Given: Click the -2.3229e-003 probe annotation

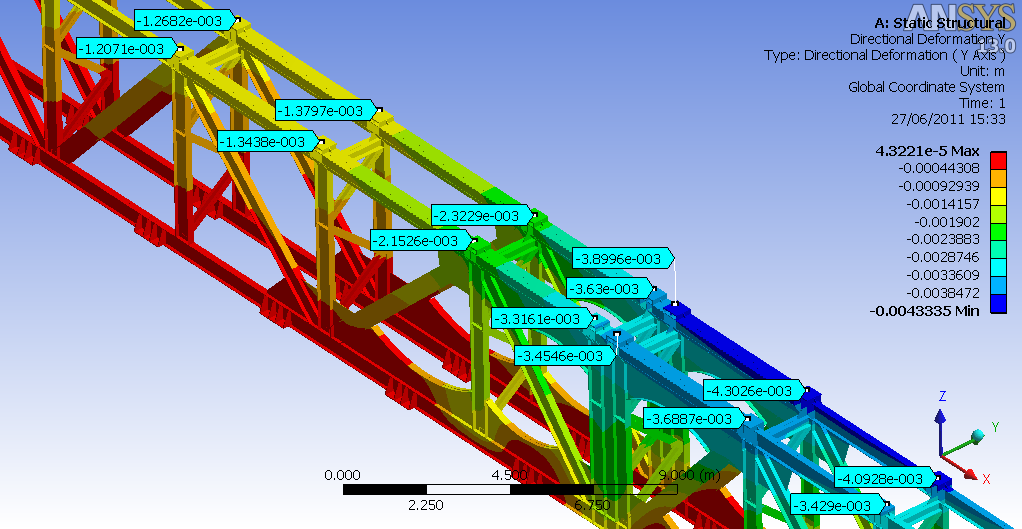Looking at the screenshot, I should tap(480, 216).
